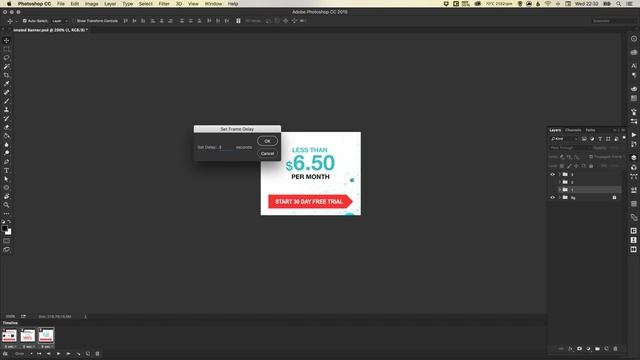Select the Lasso tool

coord(7,58)
